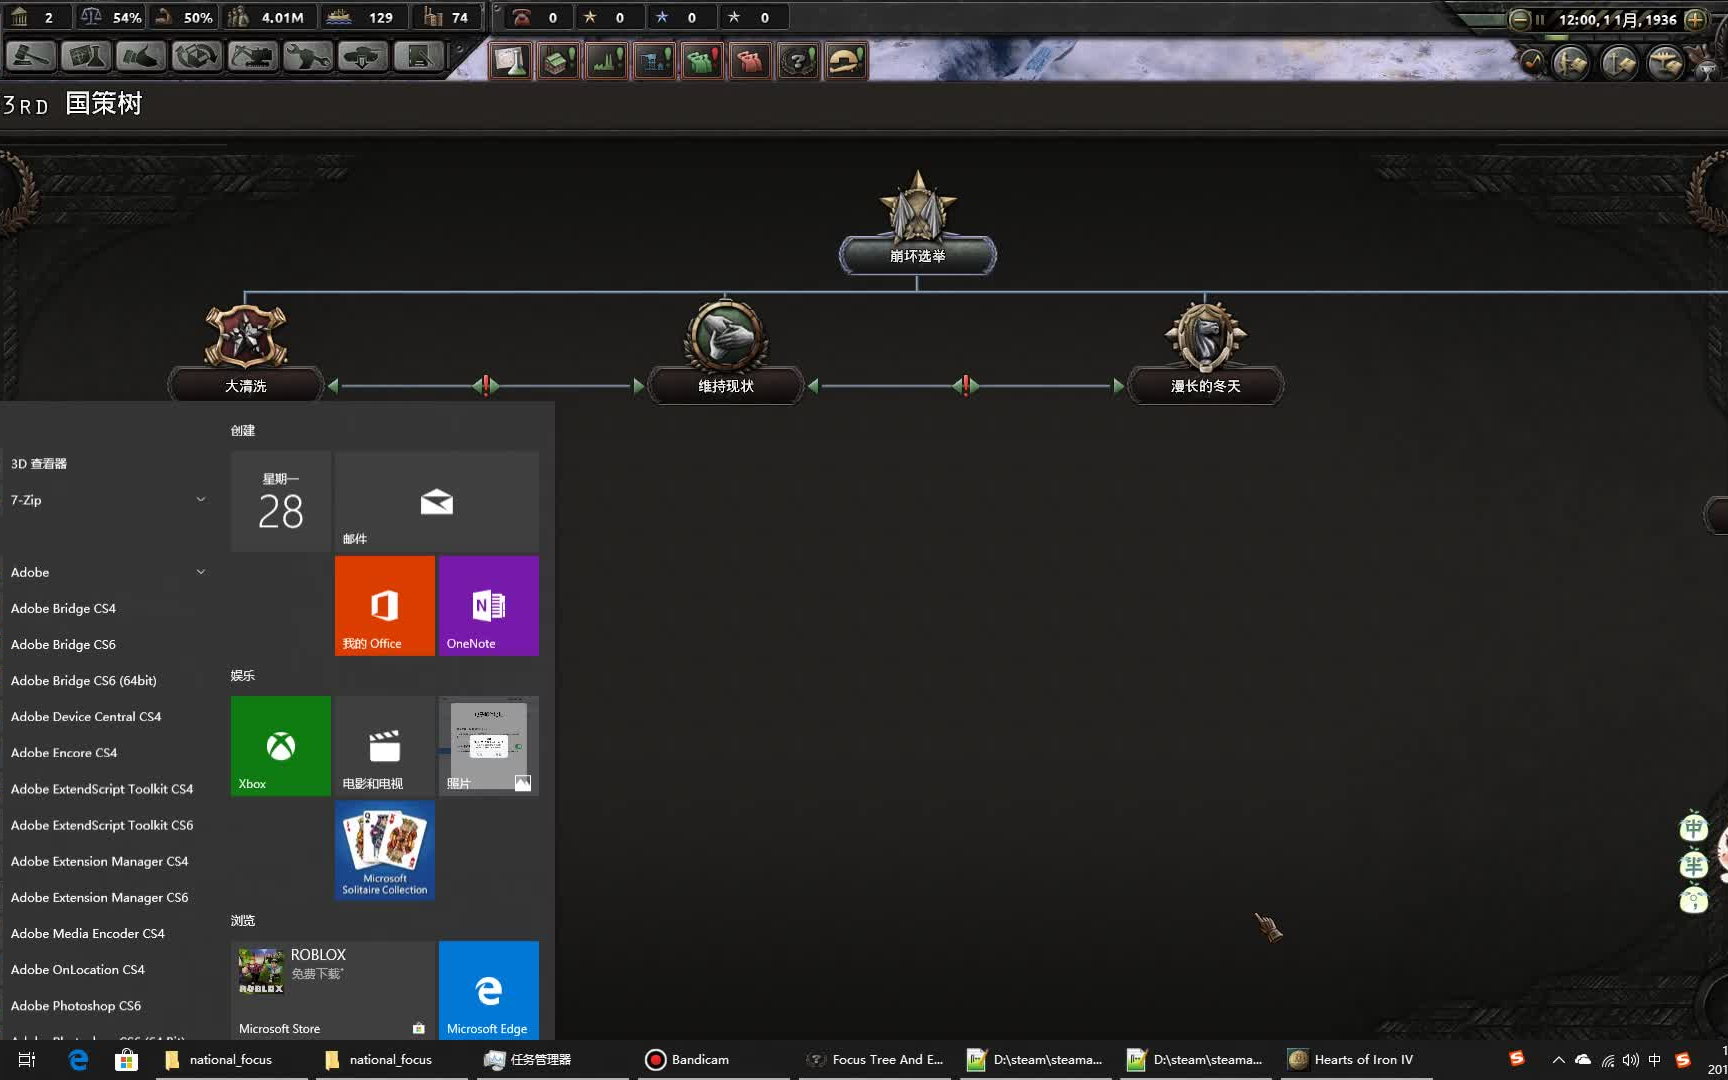Click volume speaker icon in system tray
The height and width of the screenshot is (1080, 1728).
pyautogui.click(x=1631, y=1060)
